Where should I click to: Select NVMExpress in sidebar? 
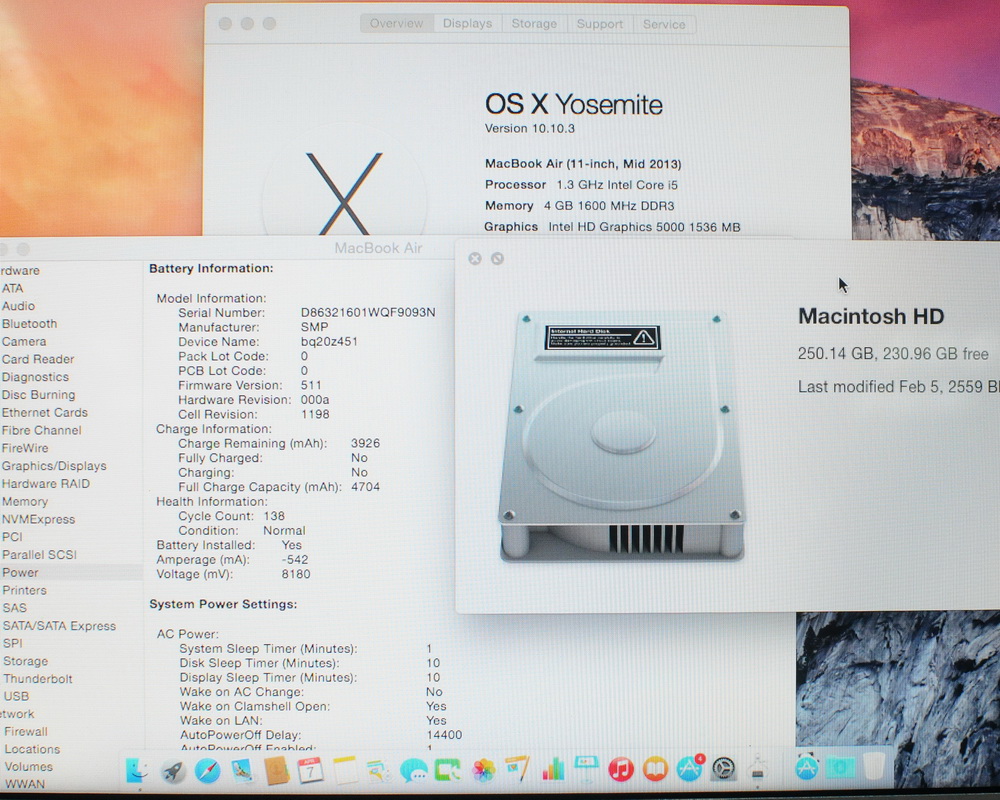[x=38, y=519]
